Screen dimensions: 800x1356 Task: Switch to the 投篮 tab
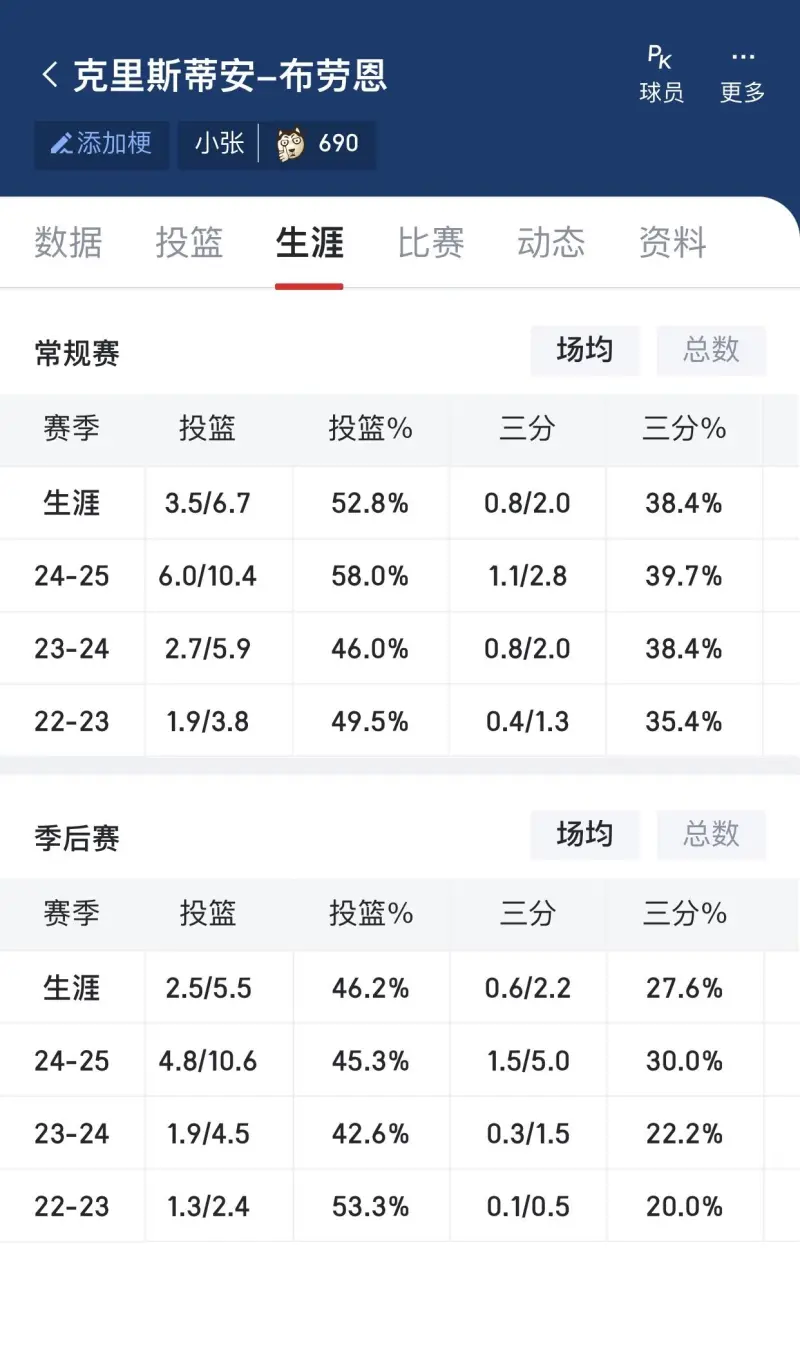[x=189, y=243]
